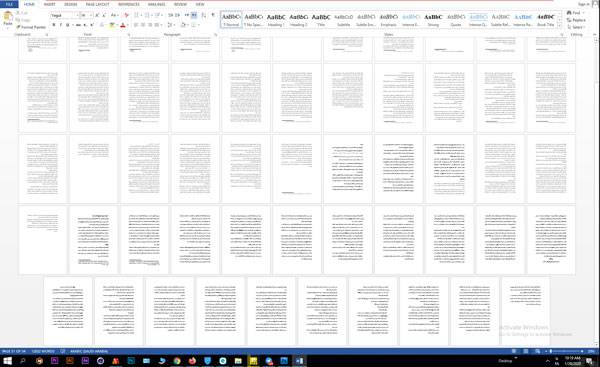Viewport: 600px width, 367px height.
Task: Click the Find button in Editing group
Action: tap(576, 13)
